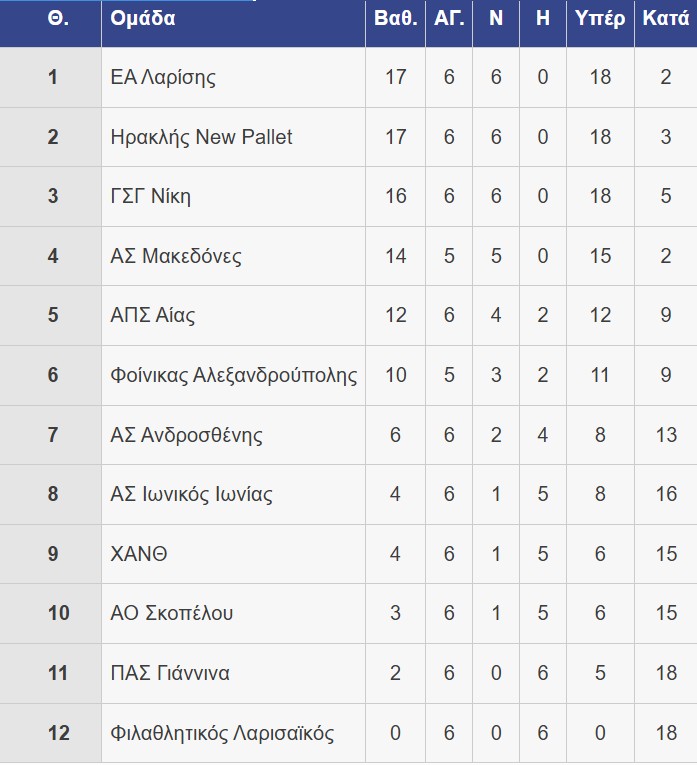The width and height of the screenshot is (697, 765).
Task: Sort by the Βαθ. column header
Action: [x=395, y=19]
